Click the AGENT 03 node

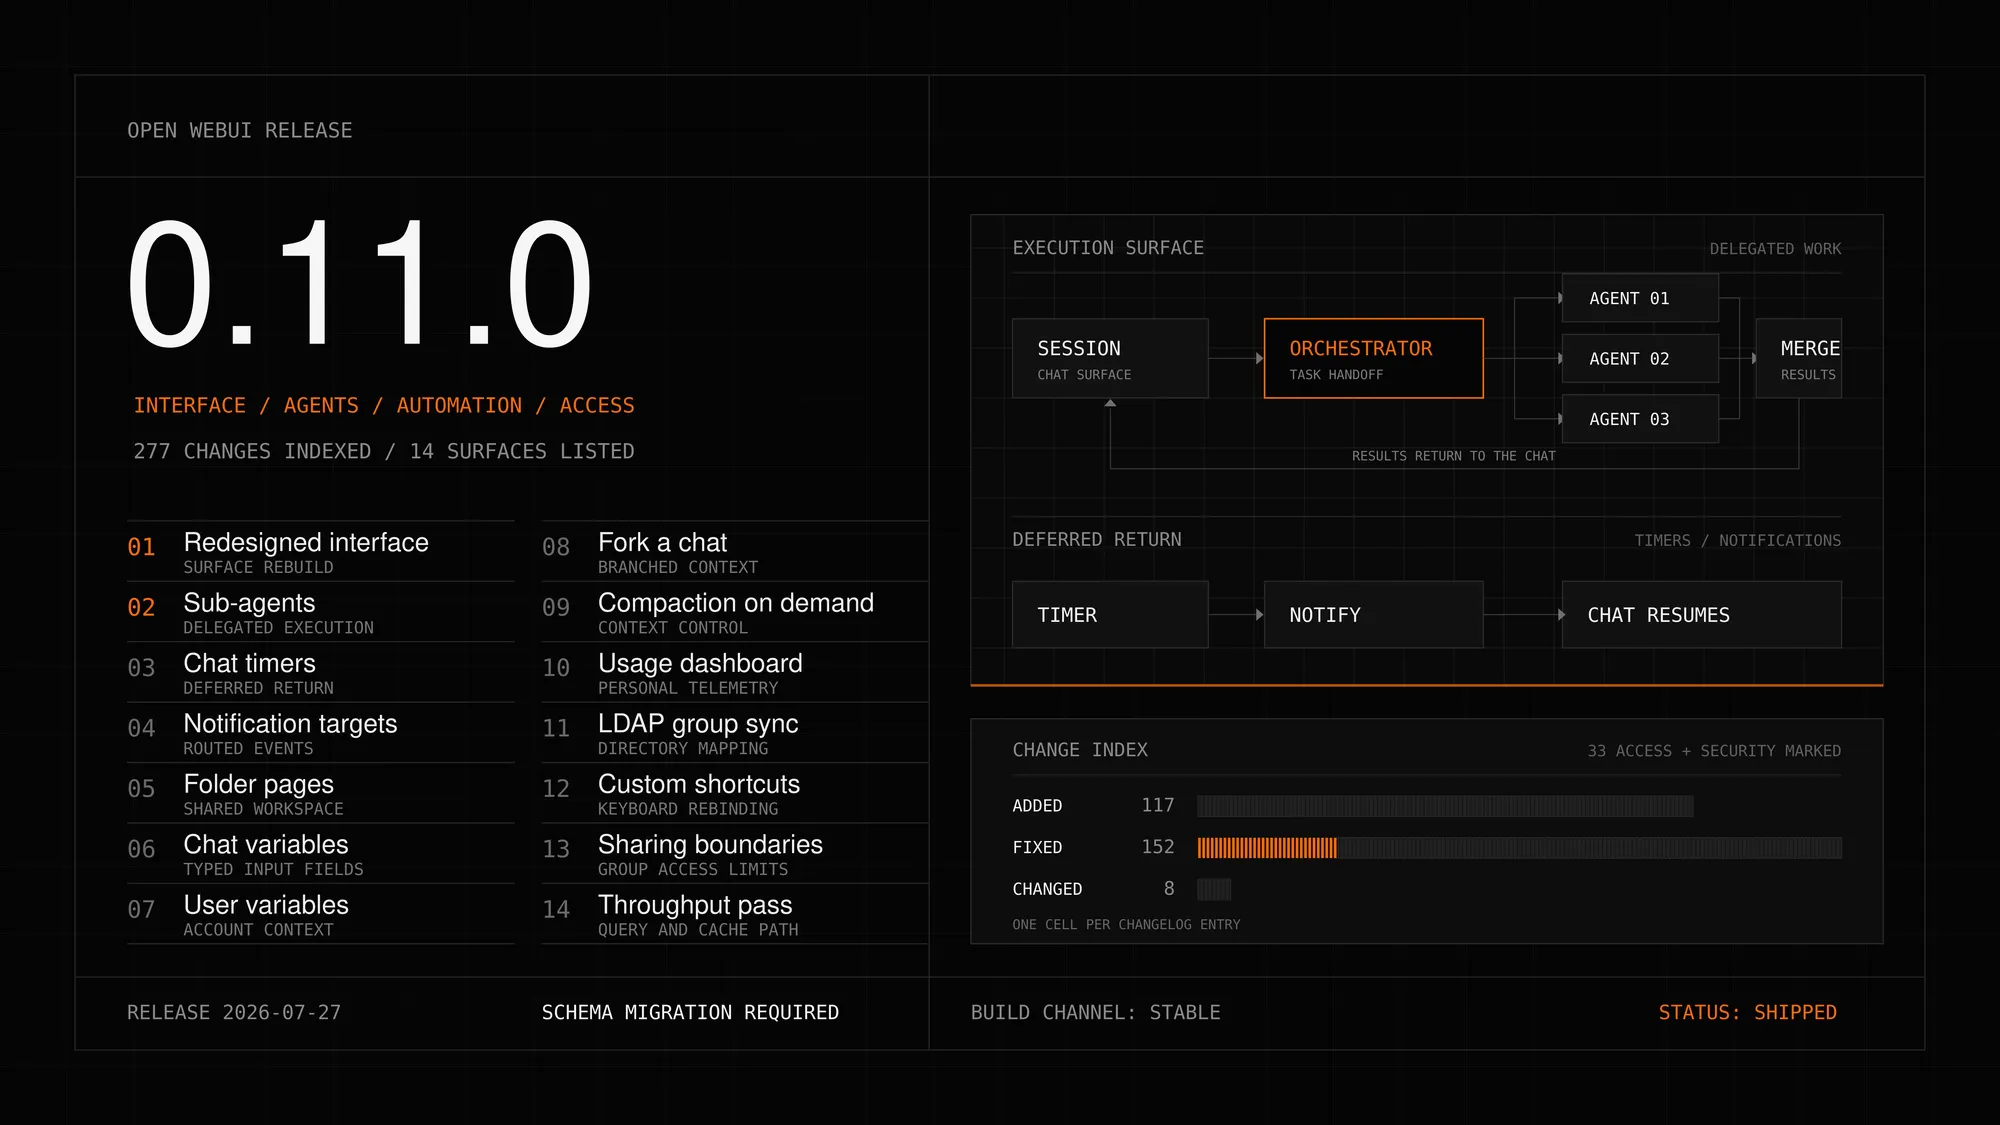pyautogui.click(x=1640, y=419)
